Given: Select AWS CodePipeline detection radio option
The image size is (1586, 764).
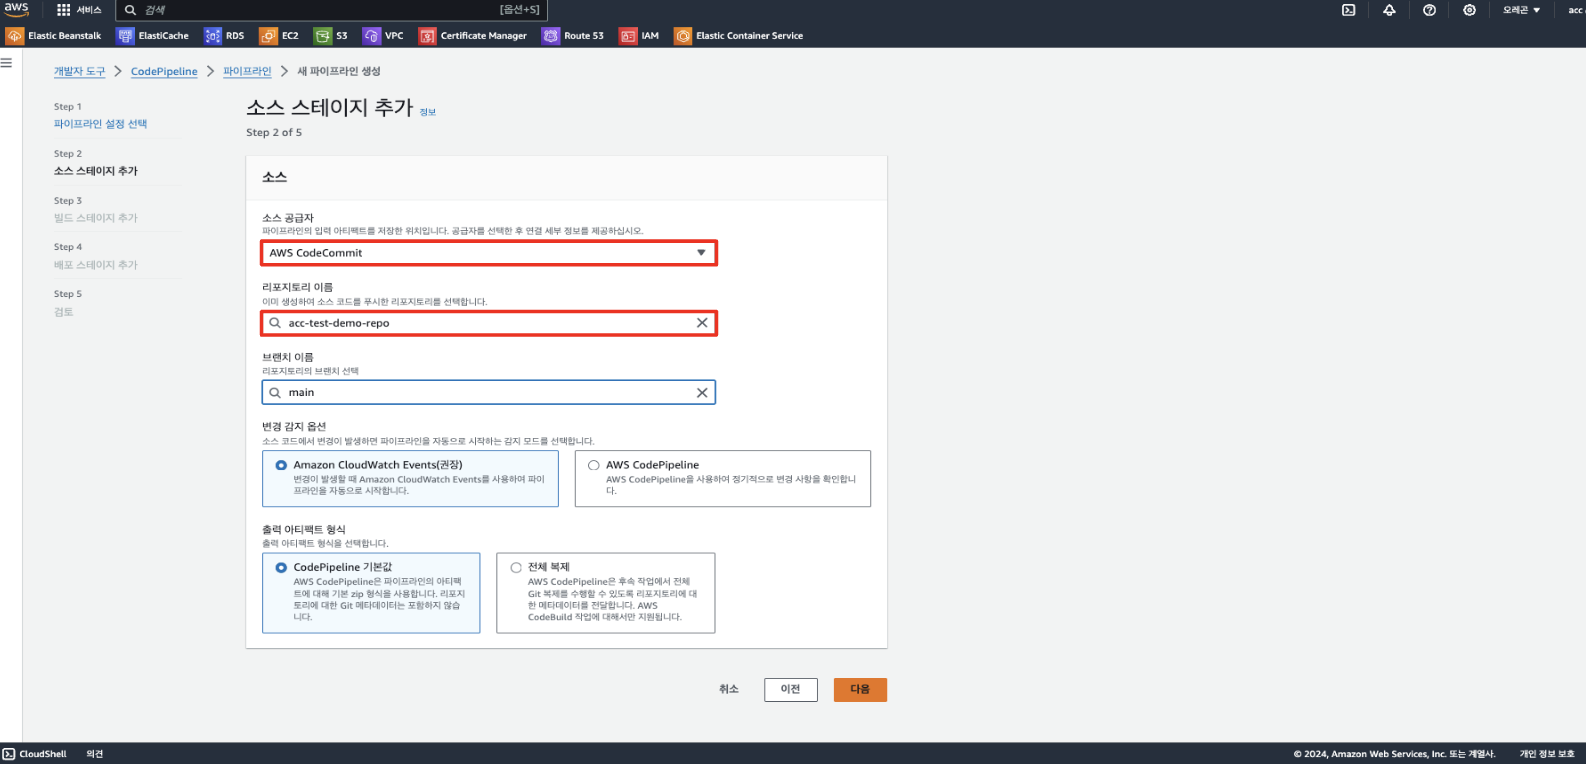Looking at the screenshot, I should [594, 465].
